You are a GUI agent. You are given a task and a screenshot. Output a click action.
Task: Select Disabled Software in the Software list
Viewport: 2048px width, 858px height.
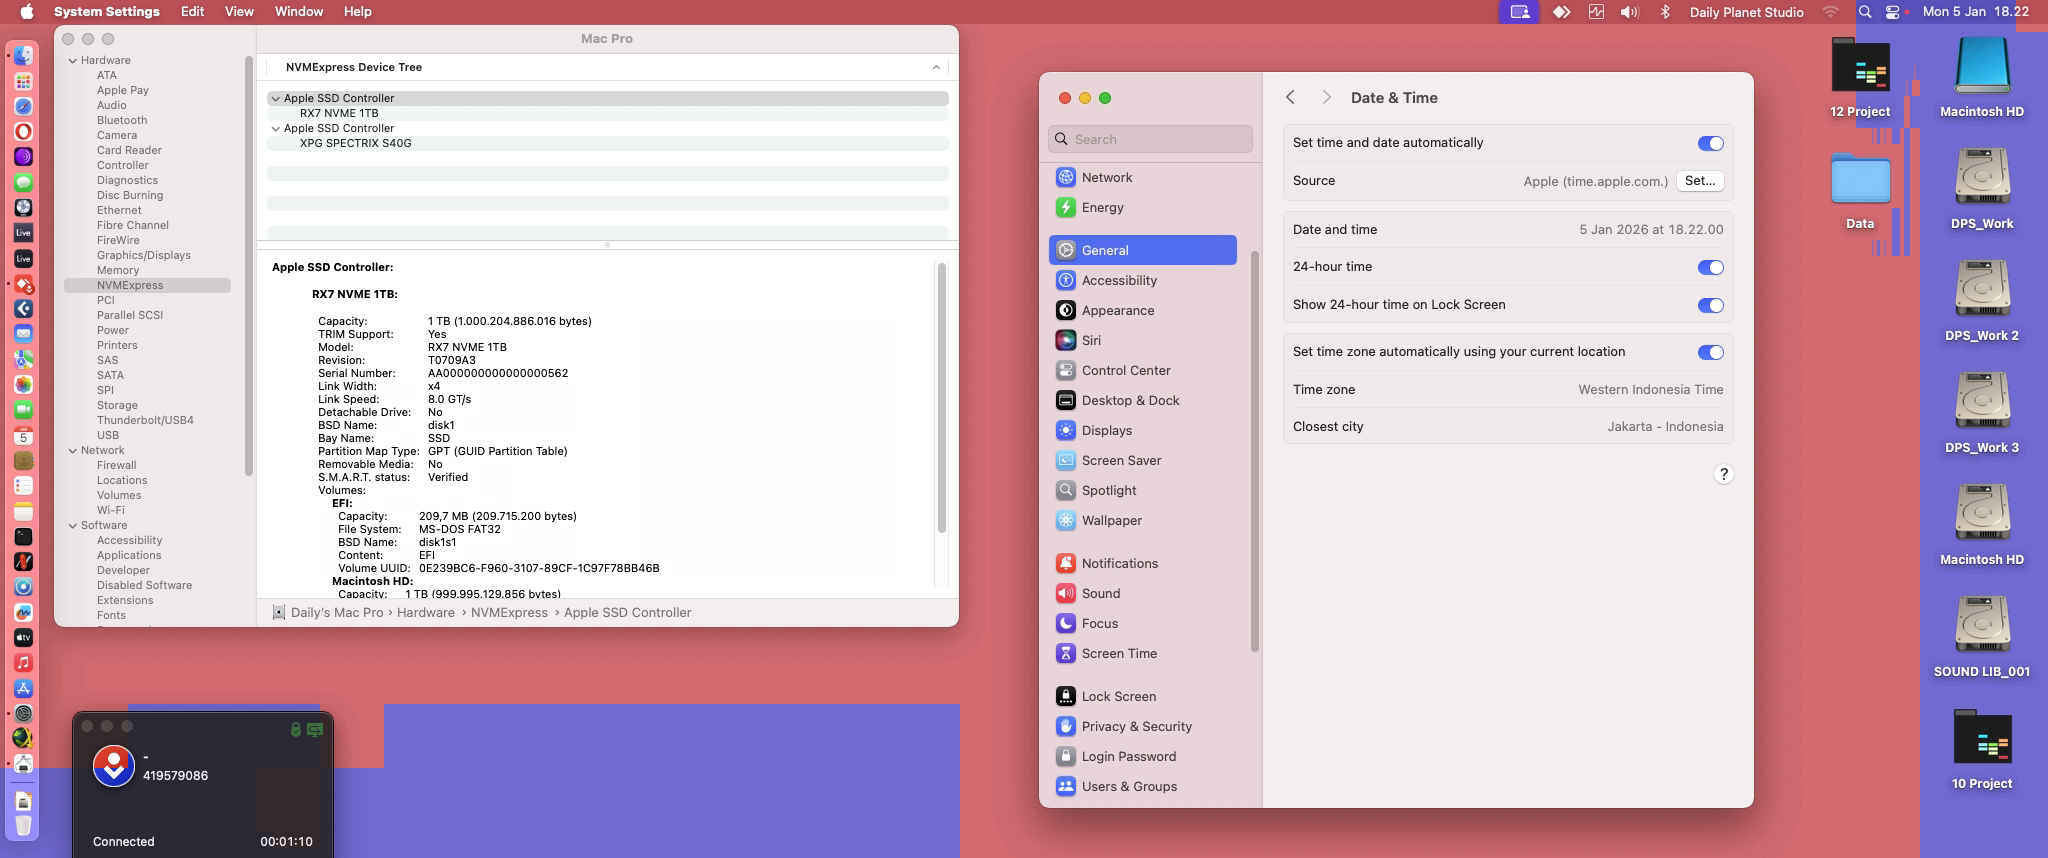[144, 585]
